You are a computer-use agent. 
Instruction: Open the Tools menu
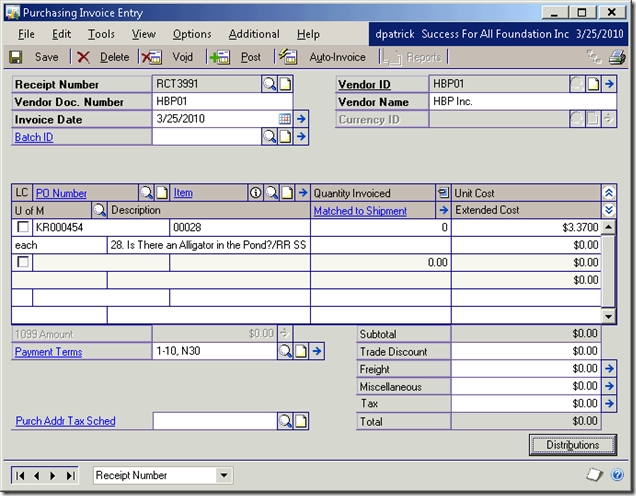pos(101,34)
